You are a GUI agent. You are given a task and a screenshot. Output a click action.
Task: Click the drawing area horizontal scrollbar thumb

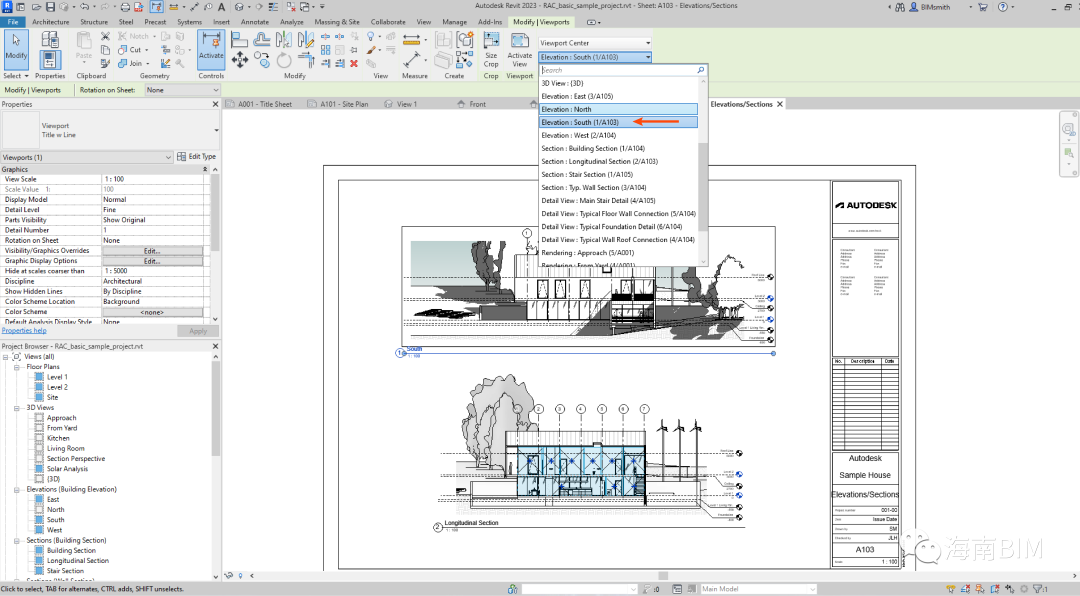(x=663, y=576)
